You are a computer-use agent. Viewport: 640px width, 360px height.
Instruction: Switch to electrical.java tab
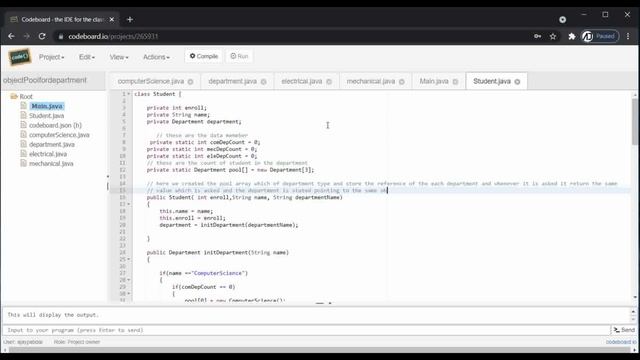point(302,81)
